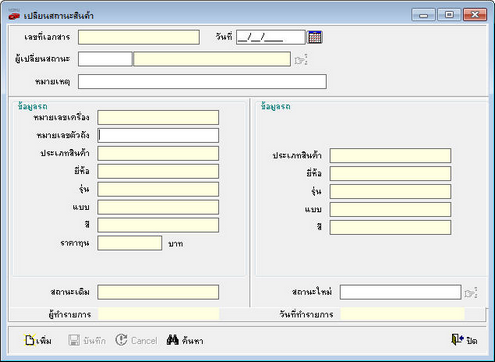Maximize the เปลี่ยนสถานะสินค้า window
Screen dimensions: 495x362
pos(449,15)
